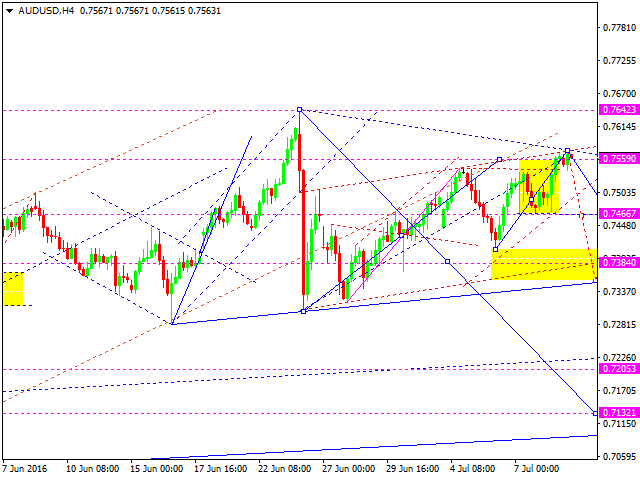Screen dimensions: 640x480
Task: Select the trendline anchor square at the 0.75590 level
Action: [x=499, y=159]
